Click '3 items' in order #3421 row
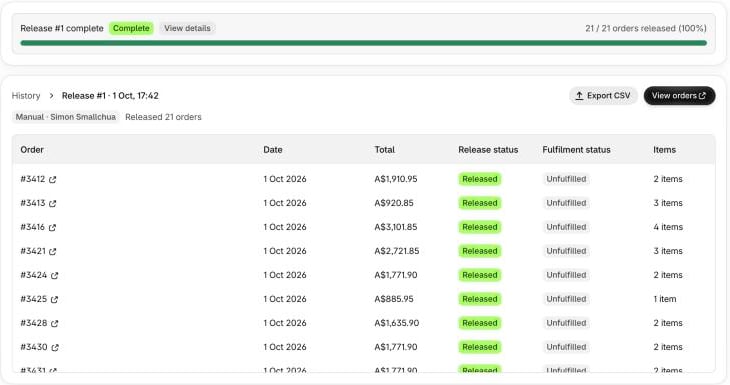This screenshot has width=730, height=385. pos(668,251)
